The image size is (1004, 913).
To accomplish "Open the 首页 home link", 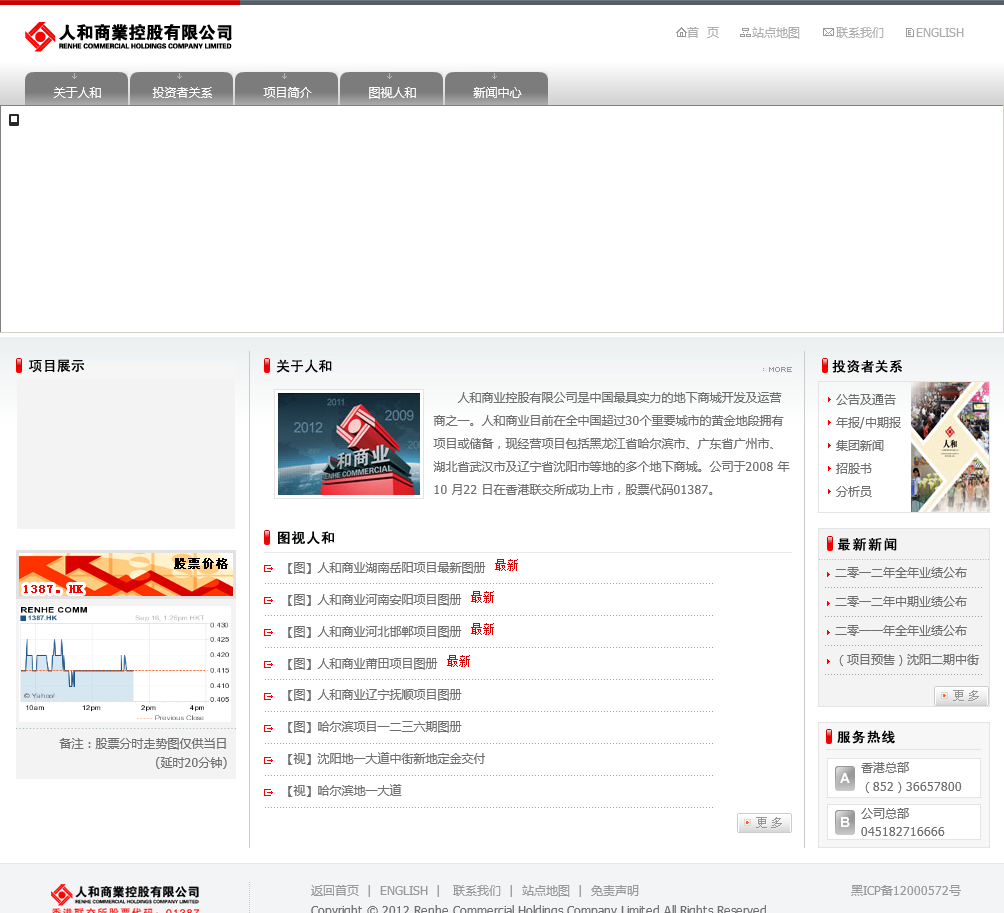I will coord(697,33).
